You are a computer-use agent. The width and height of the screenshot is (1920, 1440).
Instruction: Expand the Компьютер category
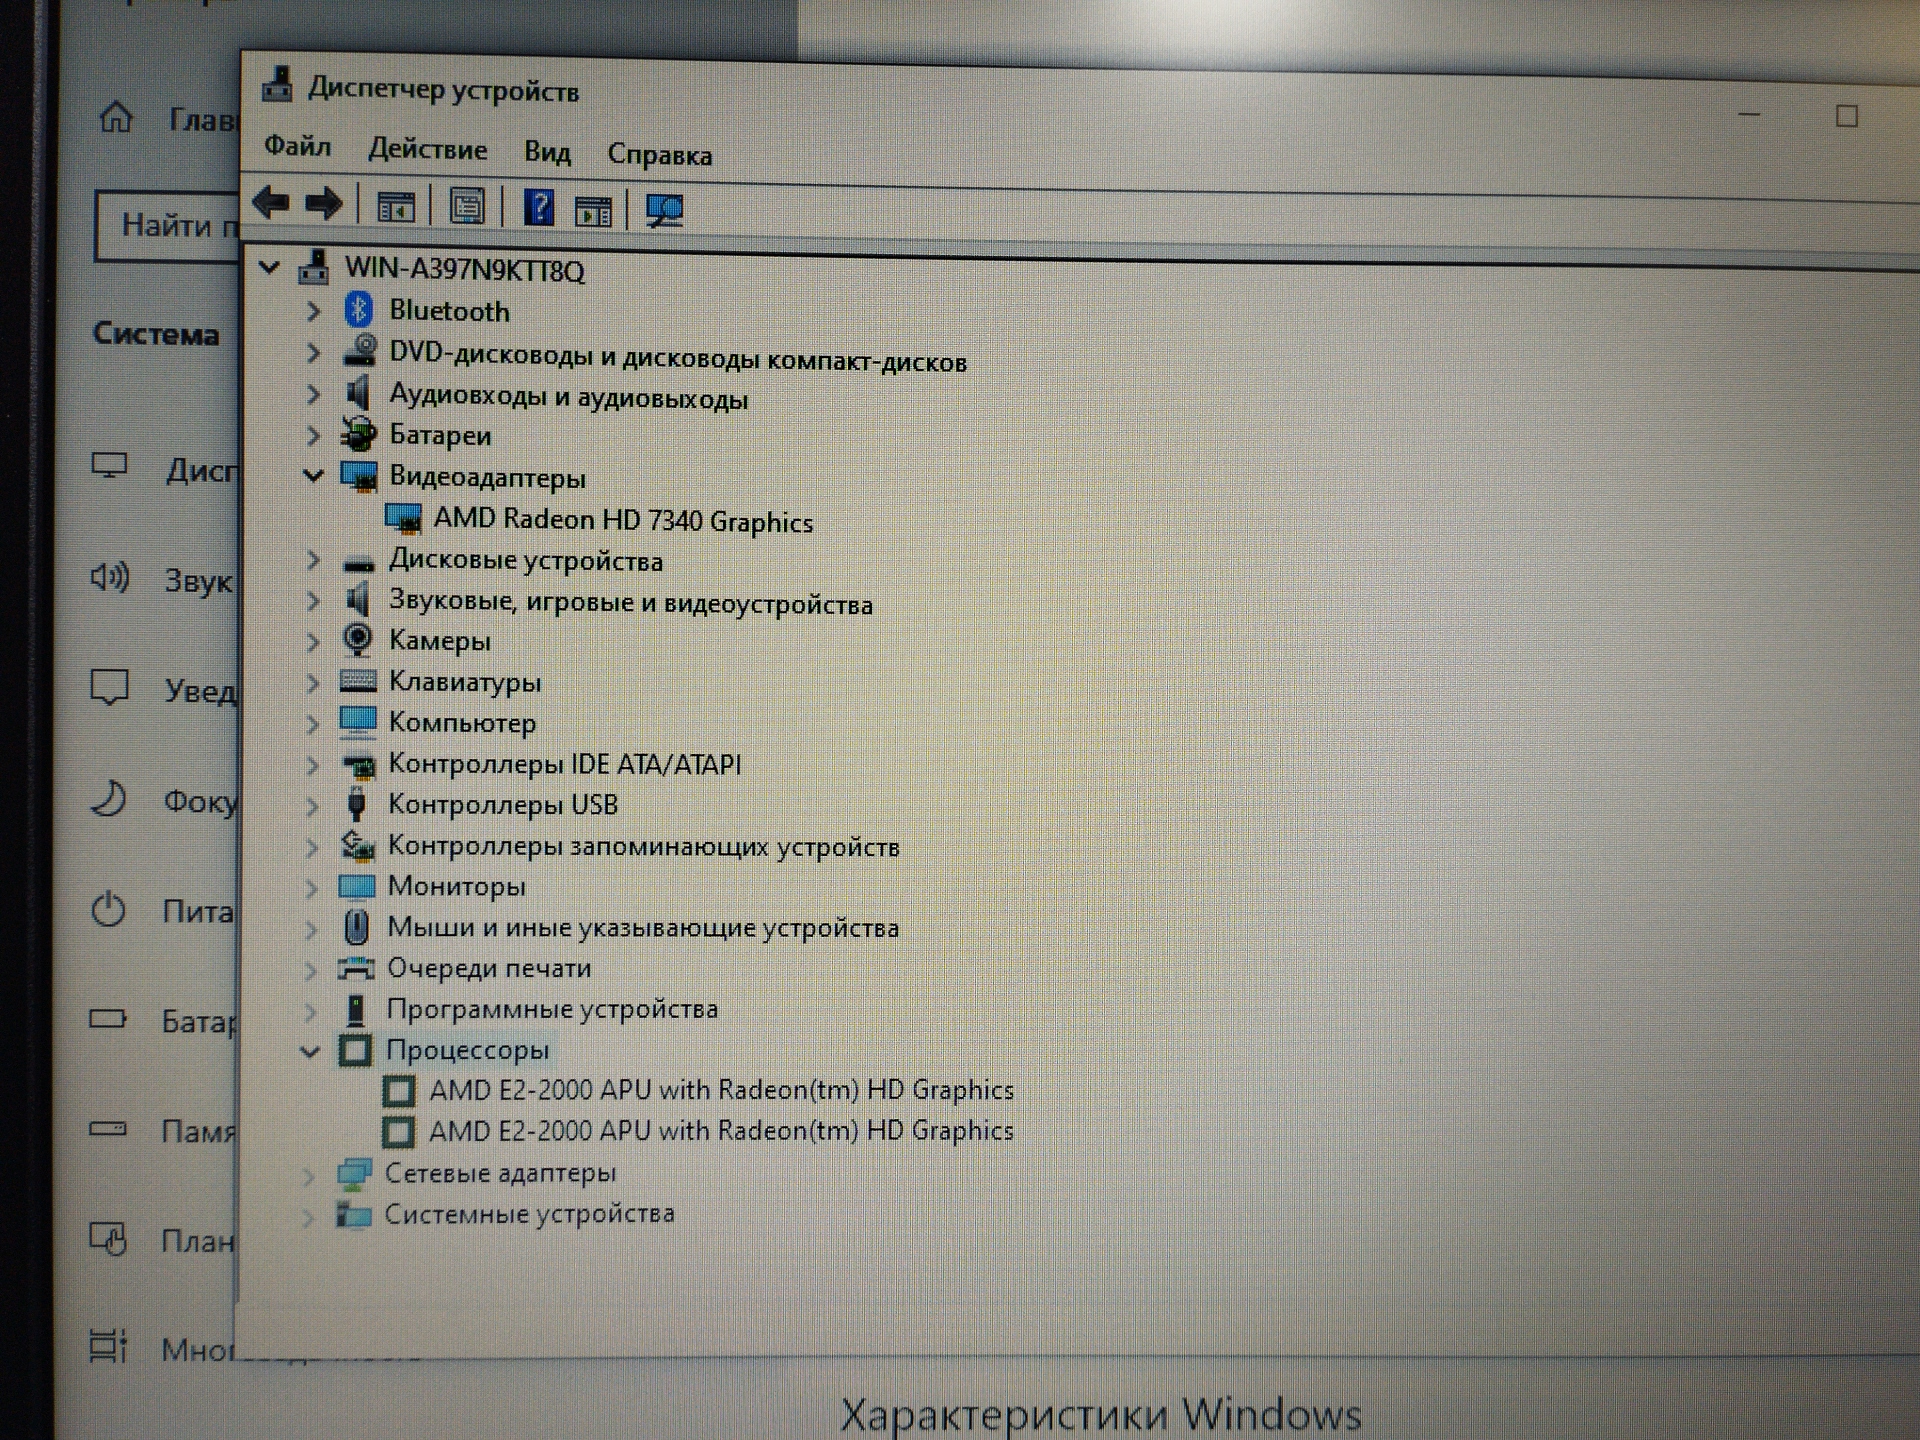[x=312, y=724]
